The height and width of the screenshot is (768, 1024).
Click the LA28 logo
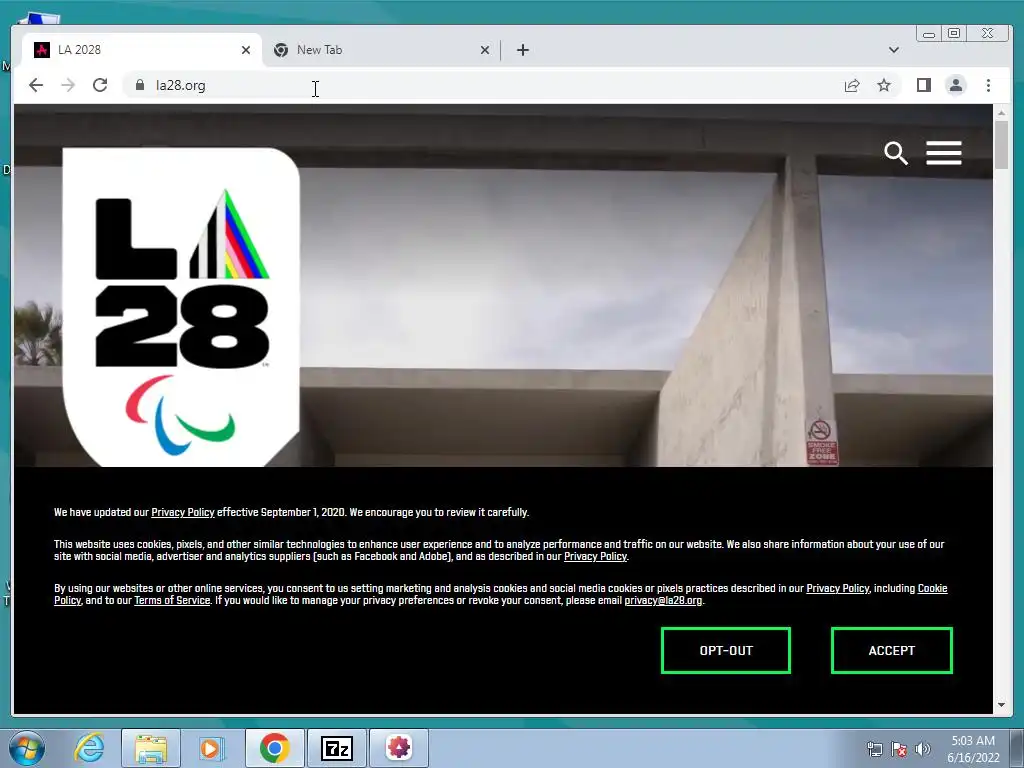pos(181,307)
